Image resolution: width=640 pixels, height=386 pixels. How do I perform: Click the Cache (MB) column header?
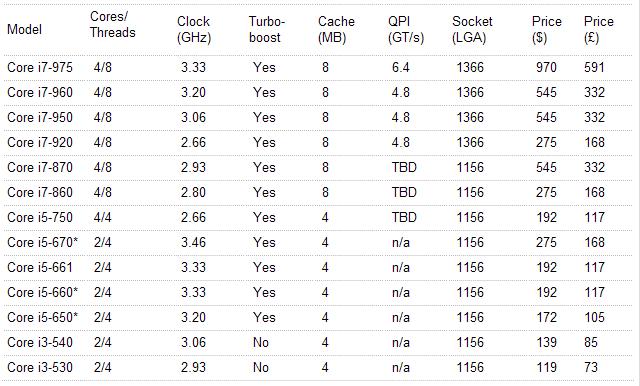point(336,29)
